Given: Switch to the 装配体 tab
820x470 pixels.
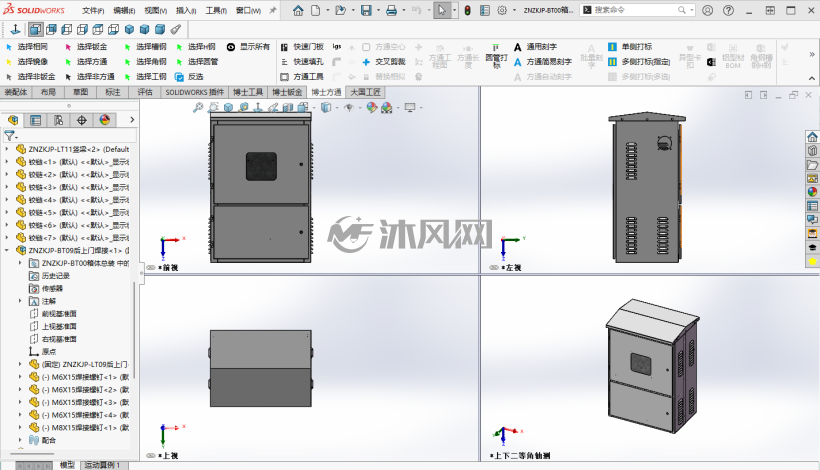Looking at the screenshot, I should point(16,92).
